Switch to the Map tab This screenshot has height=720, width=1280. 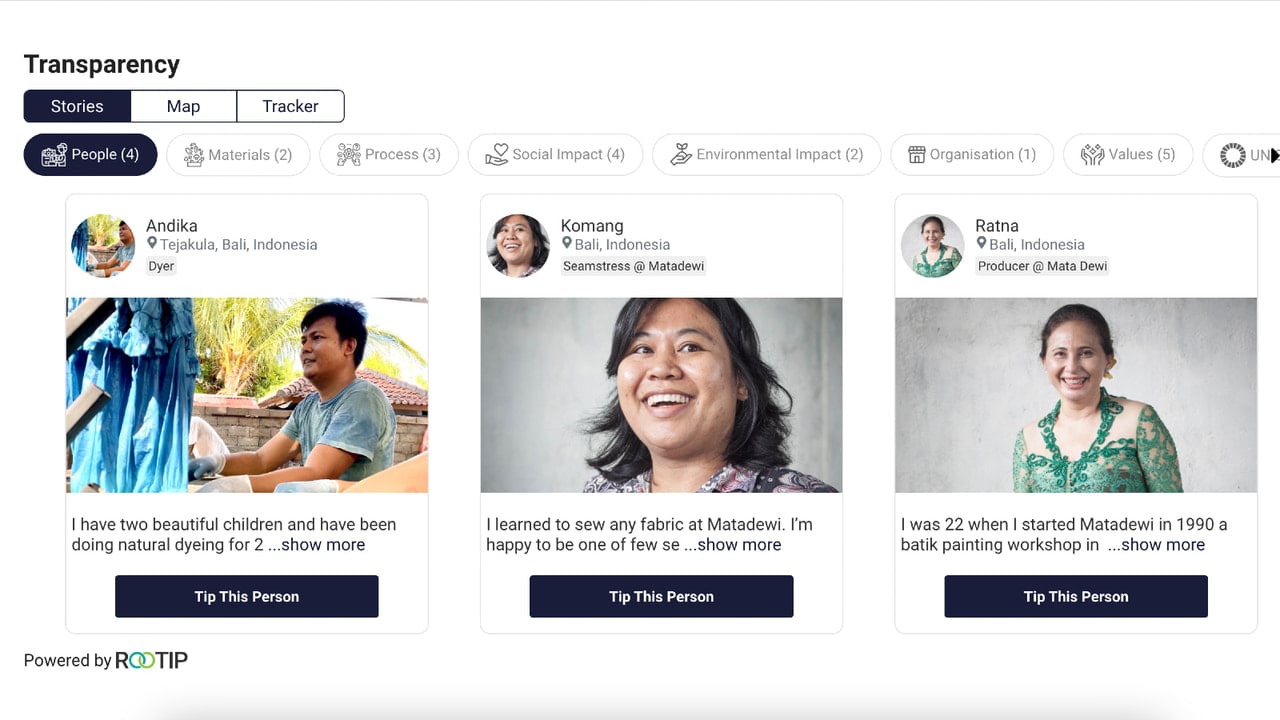point(183,106)
